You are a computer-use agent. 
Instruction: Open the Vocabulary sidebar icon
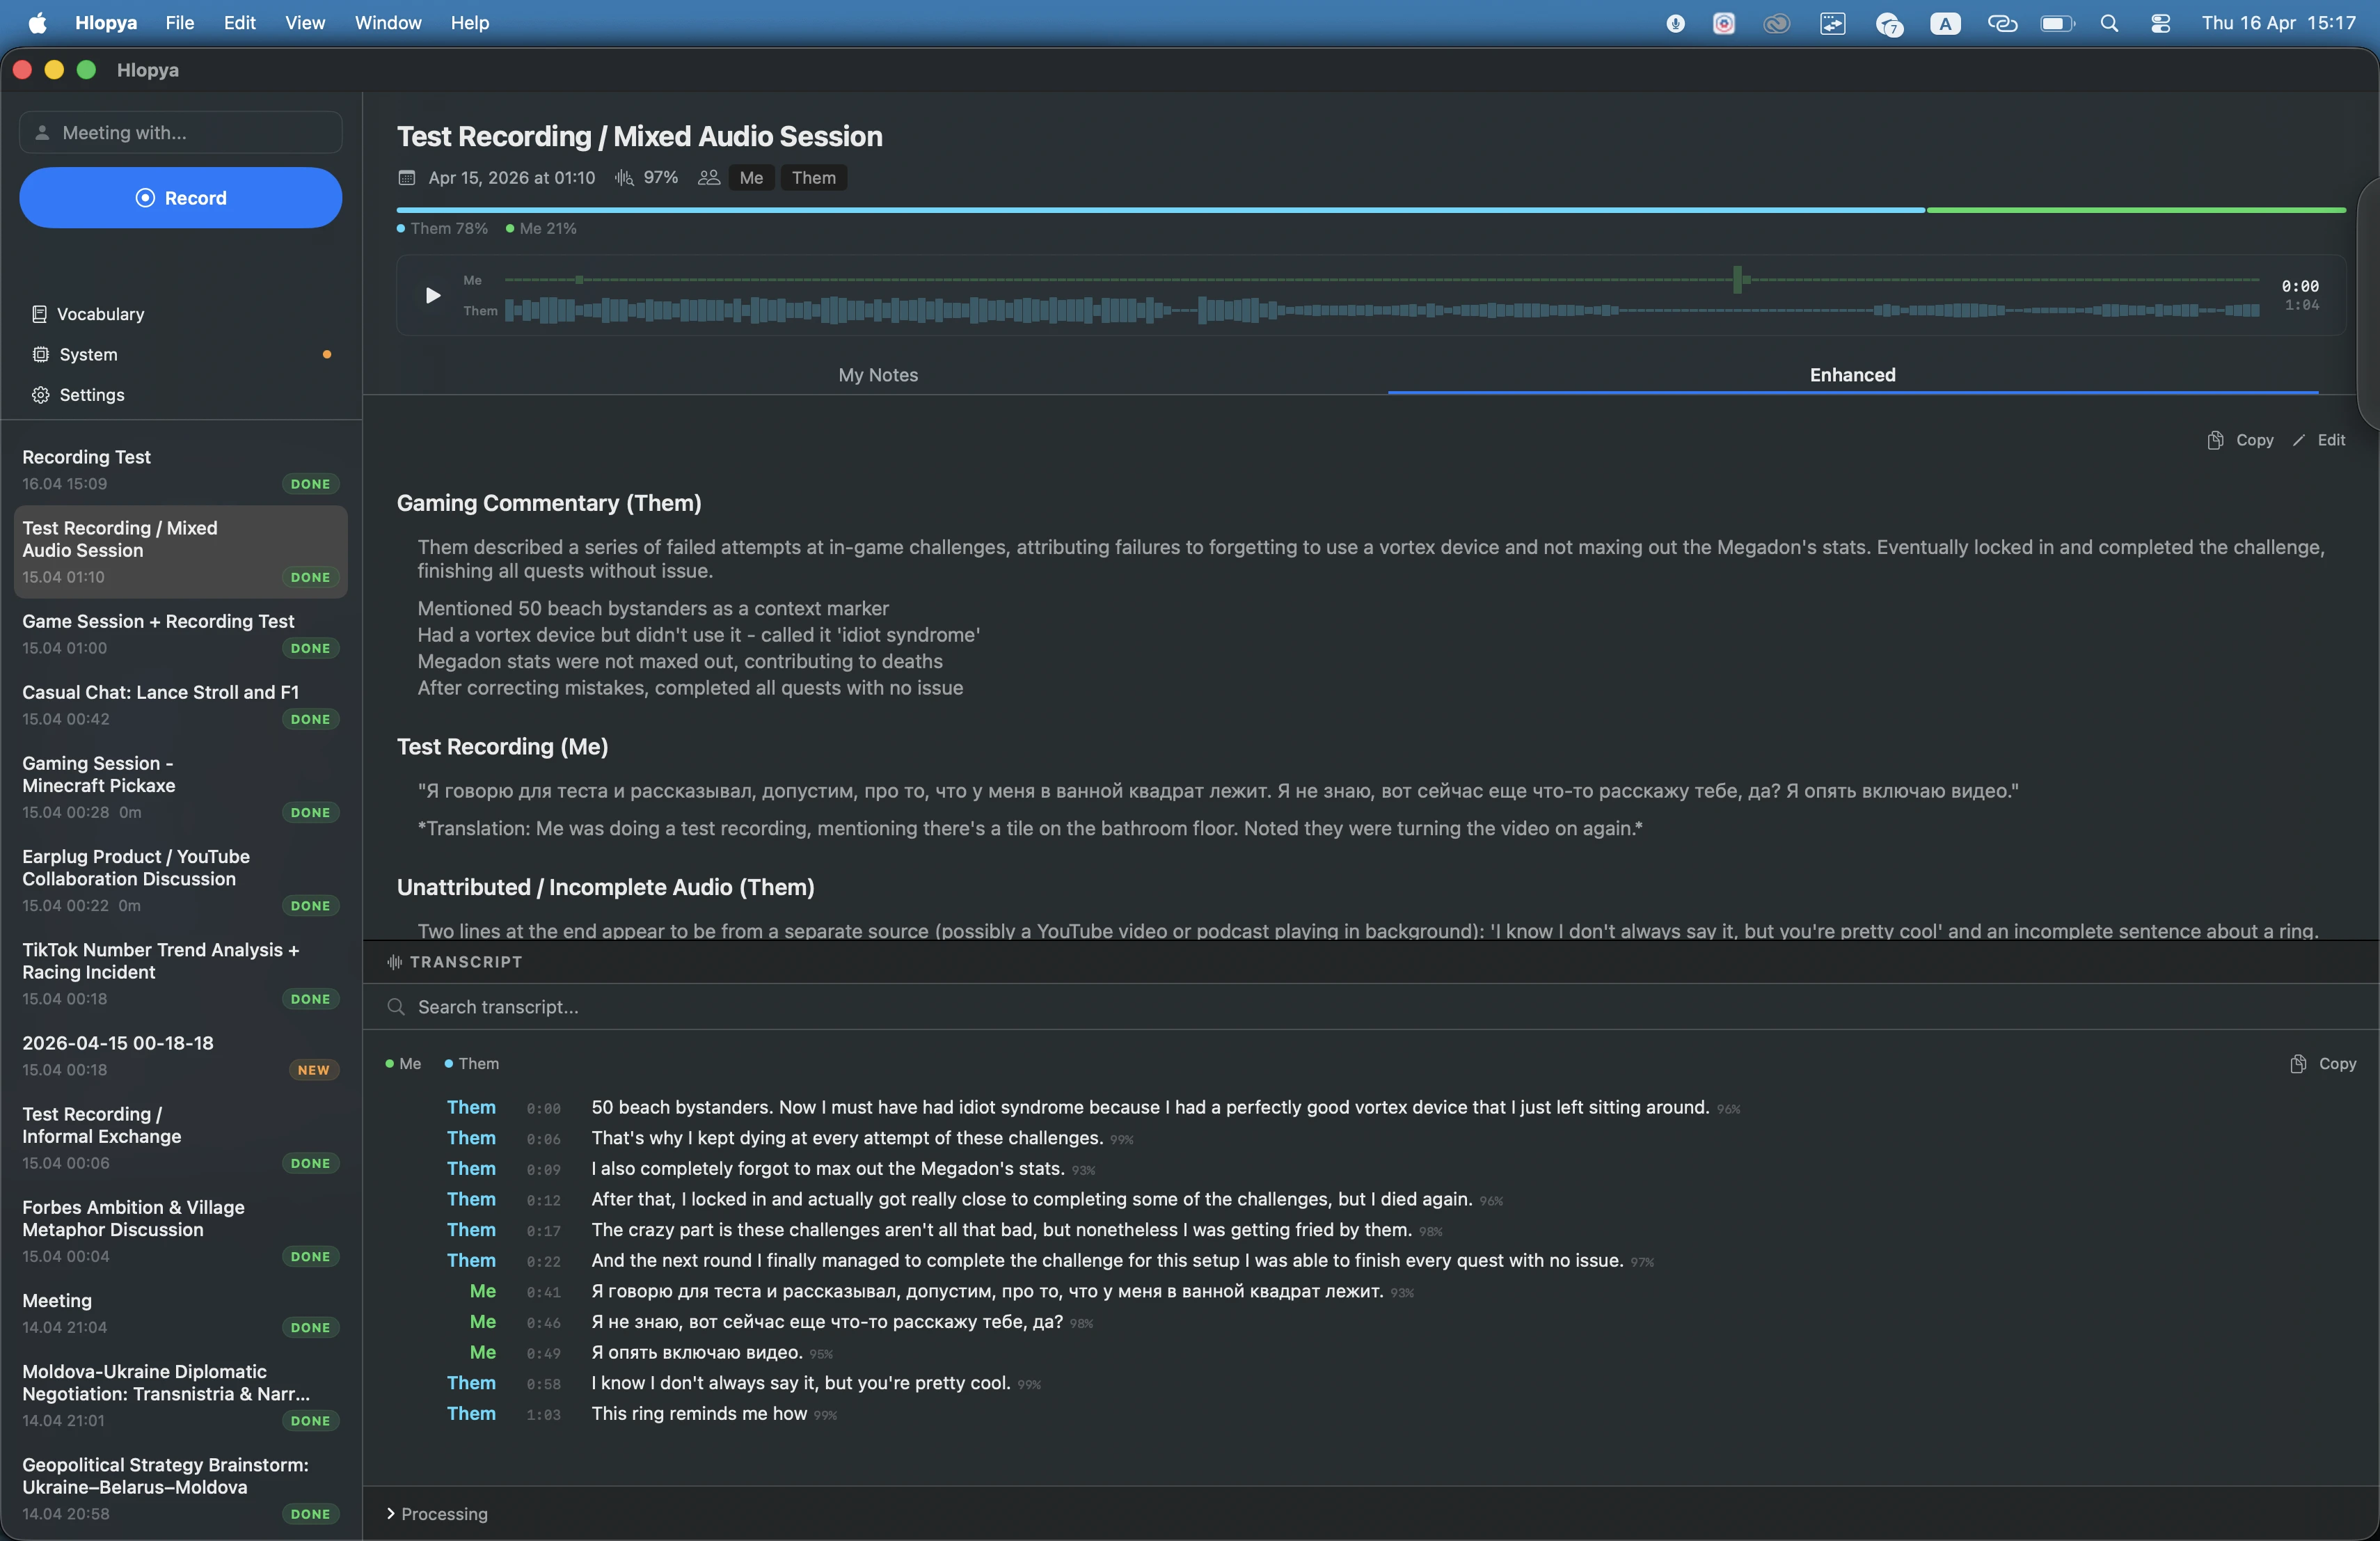[x=39, y=314]
